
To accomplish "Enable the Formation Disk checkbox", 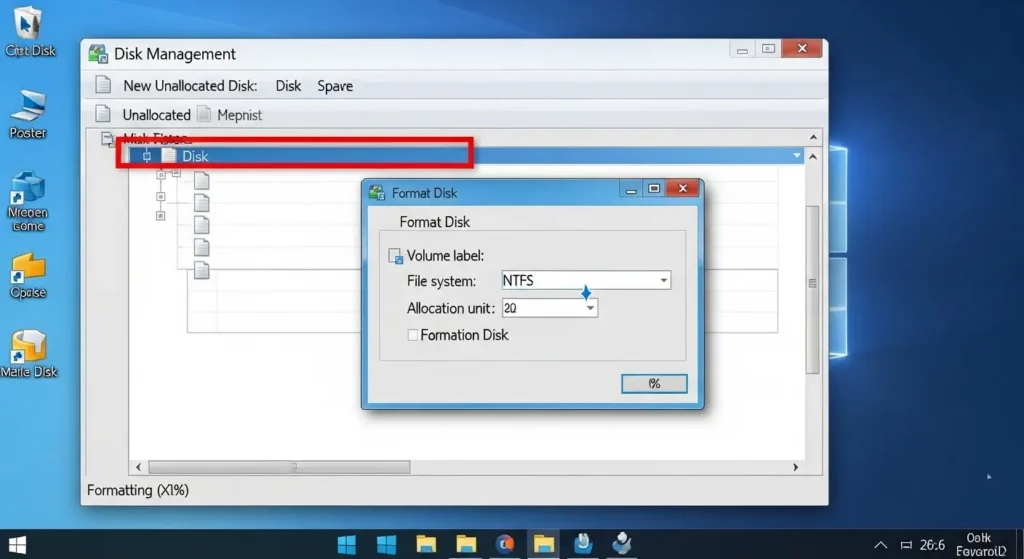I will (x=413, y=335).
